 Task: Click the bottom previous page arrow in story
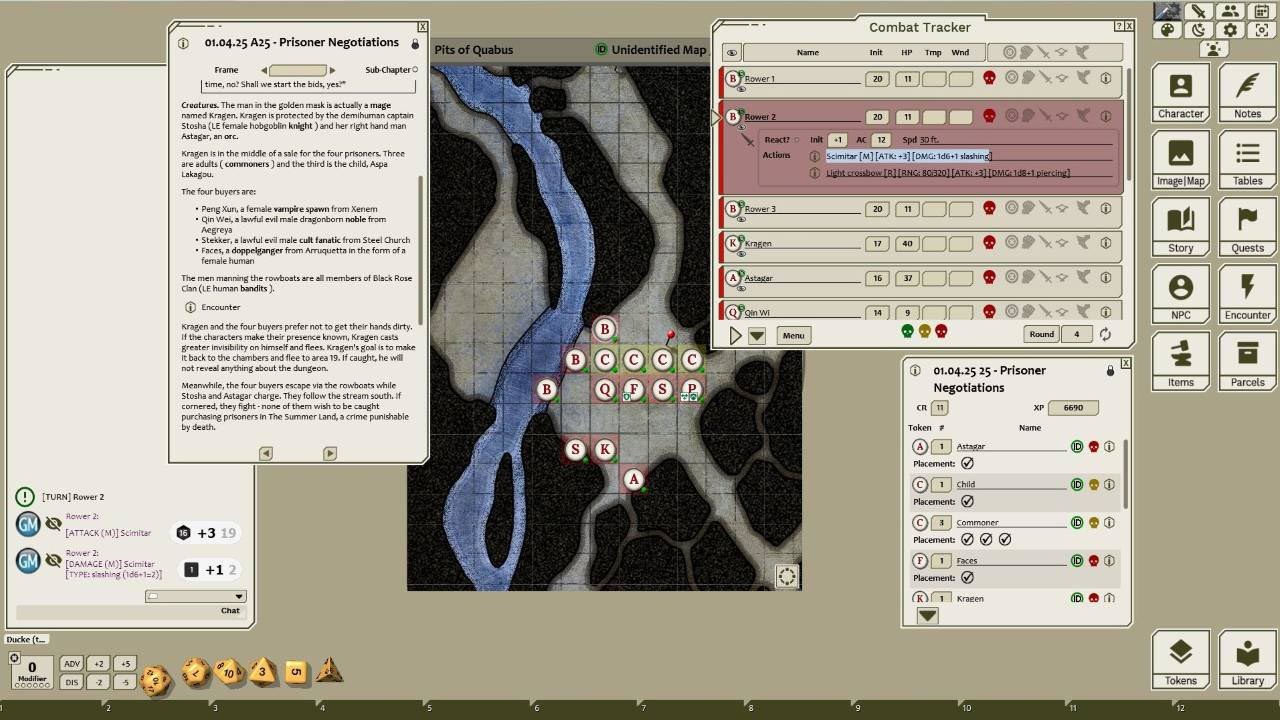pyautogui.click(x=266, y=453)
